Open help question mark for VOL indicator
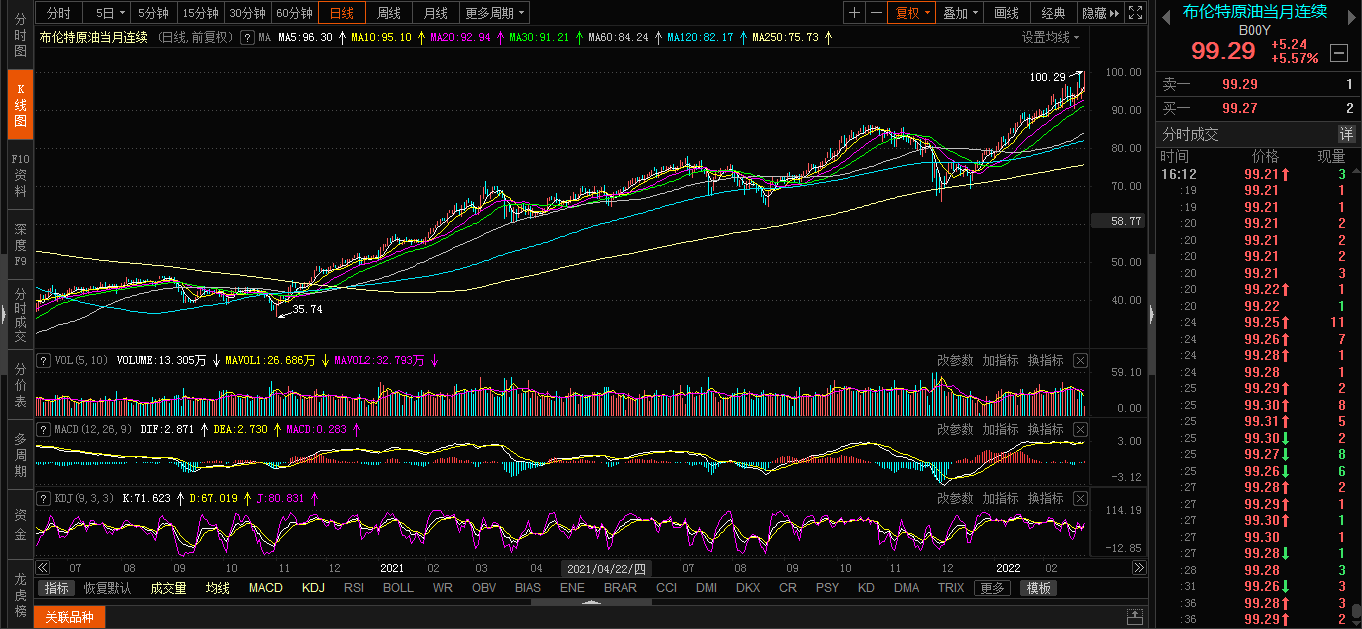 [43, 360]
